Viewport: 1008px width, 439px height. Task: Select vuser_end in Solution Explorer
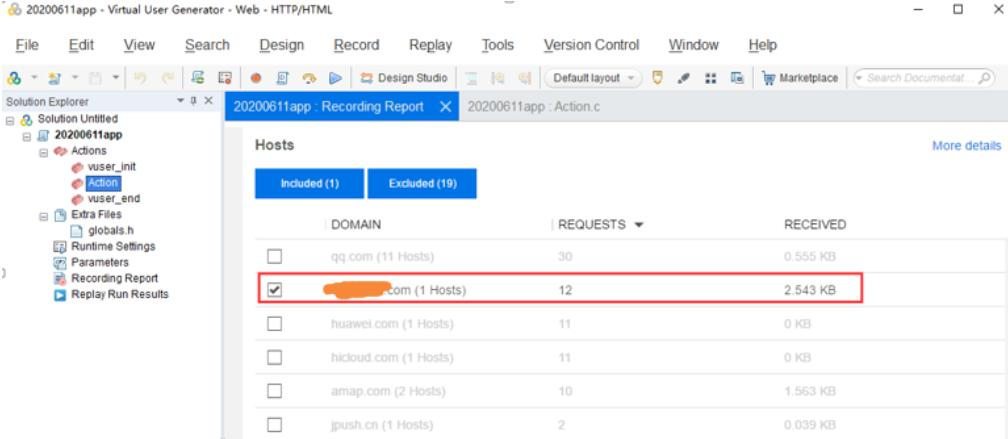(x=113, y=199)
